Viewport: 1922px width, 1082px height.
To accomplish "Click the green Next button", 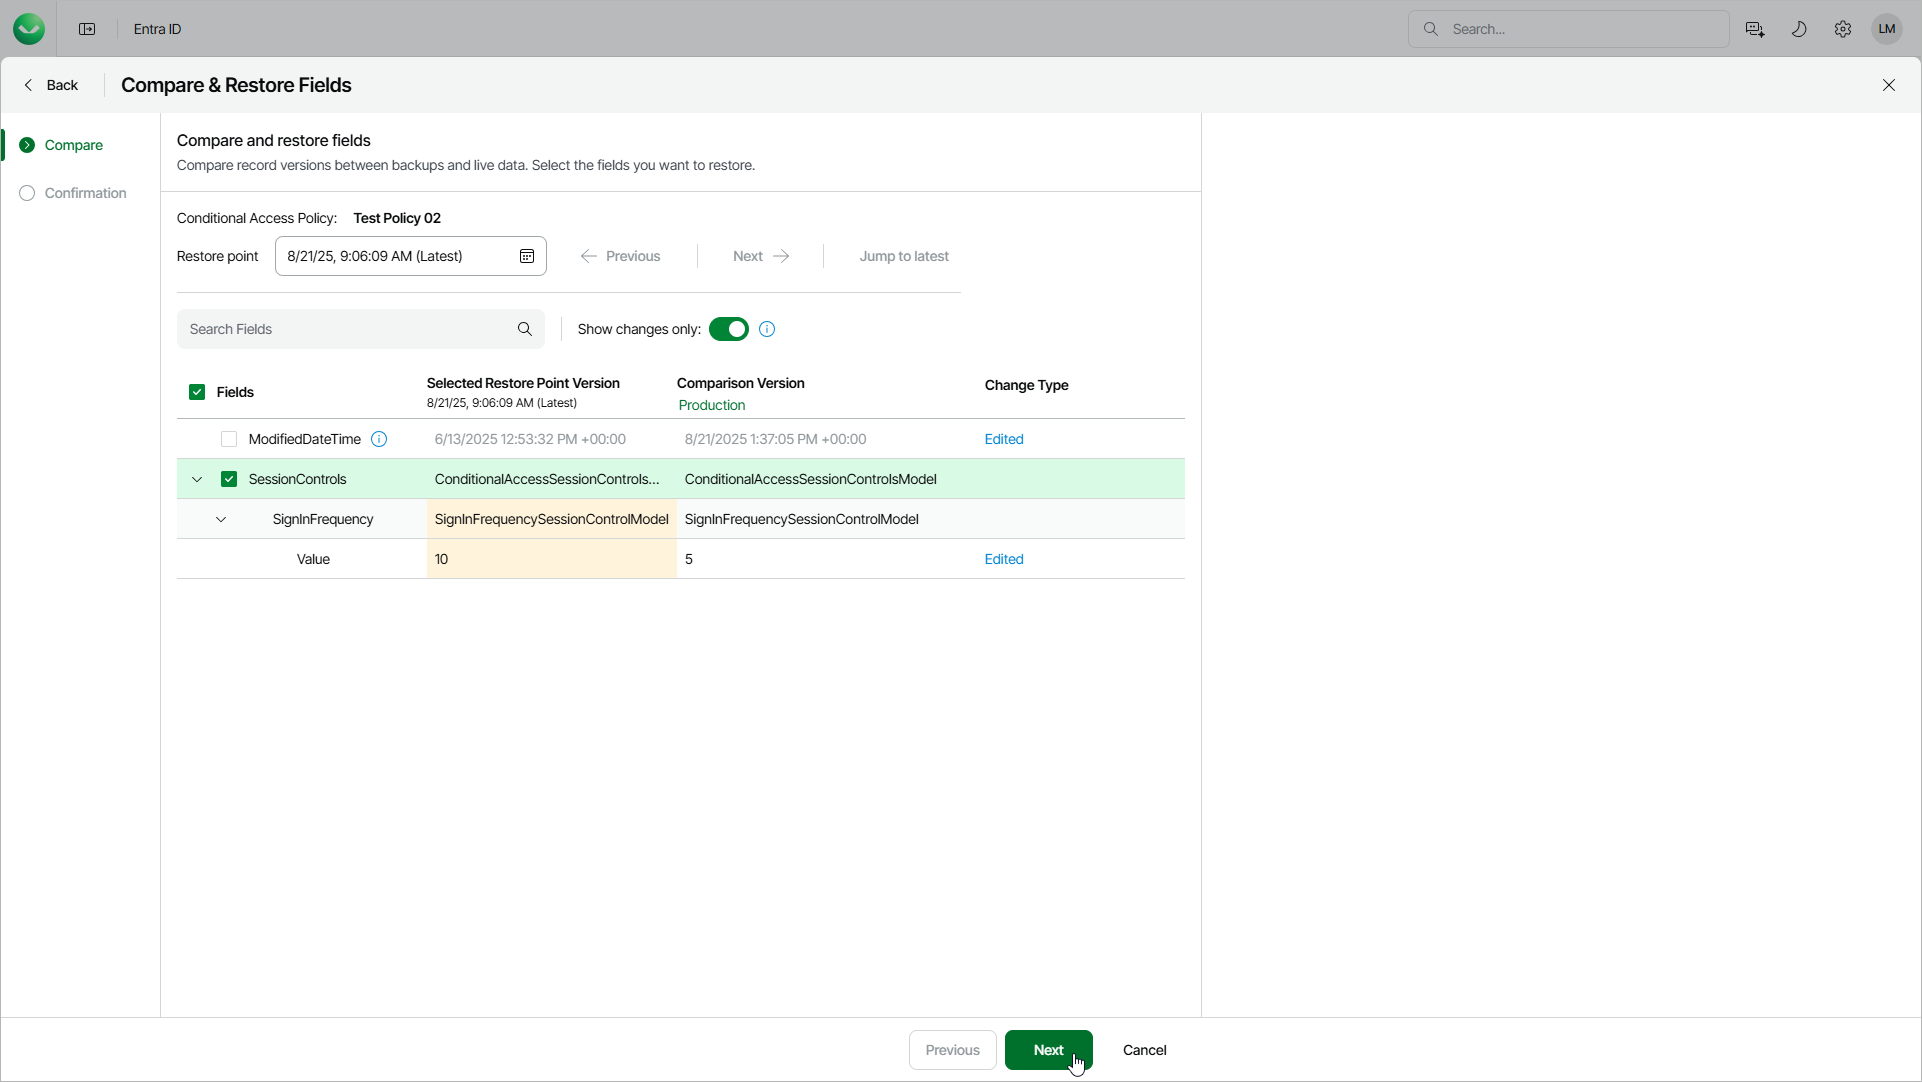I will point(1047,1050).
